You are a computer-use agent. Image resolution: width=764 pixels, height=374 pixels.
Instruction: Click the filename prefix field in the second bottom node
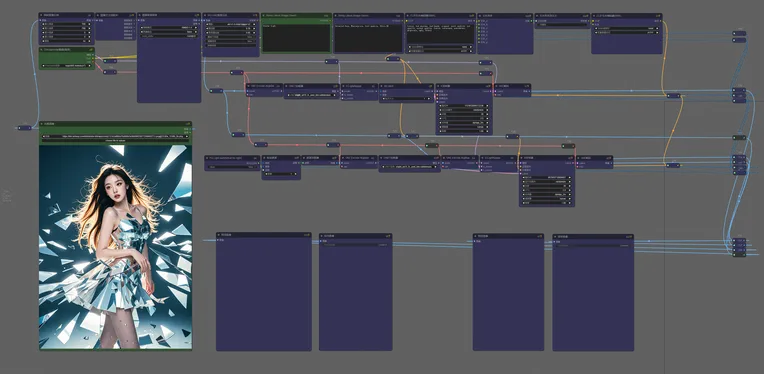click(356, 245)
